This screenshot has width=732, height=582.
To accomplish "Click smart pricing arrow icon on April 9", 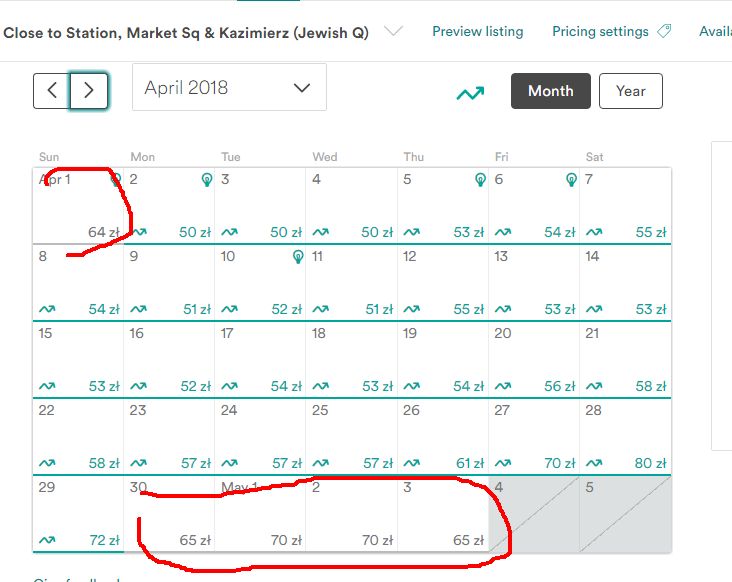I will 138,309.
